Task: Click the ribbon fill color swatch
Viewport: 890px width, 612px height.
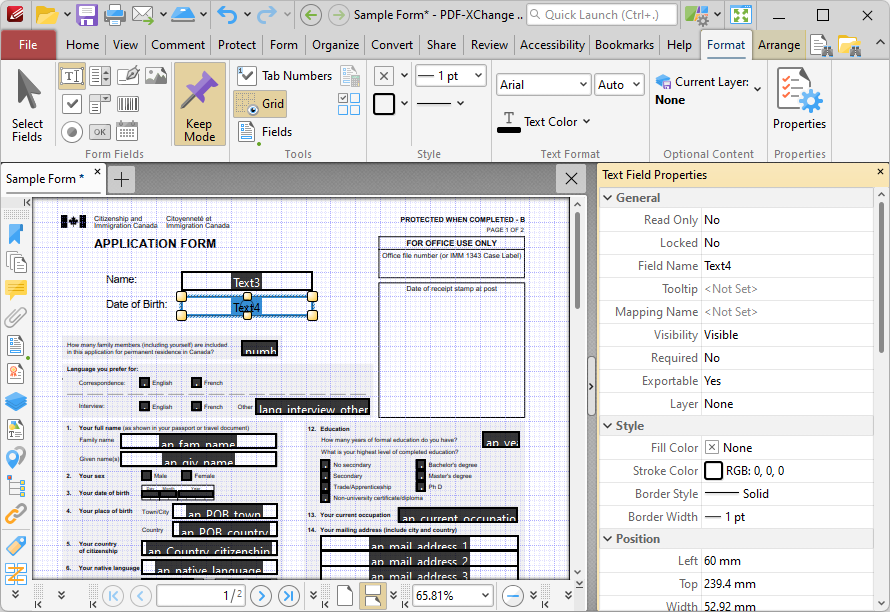Action: coord(384,76)
